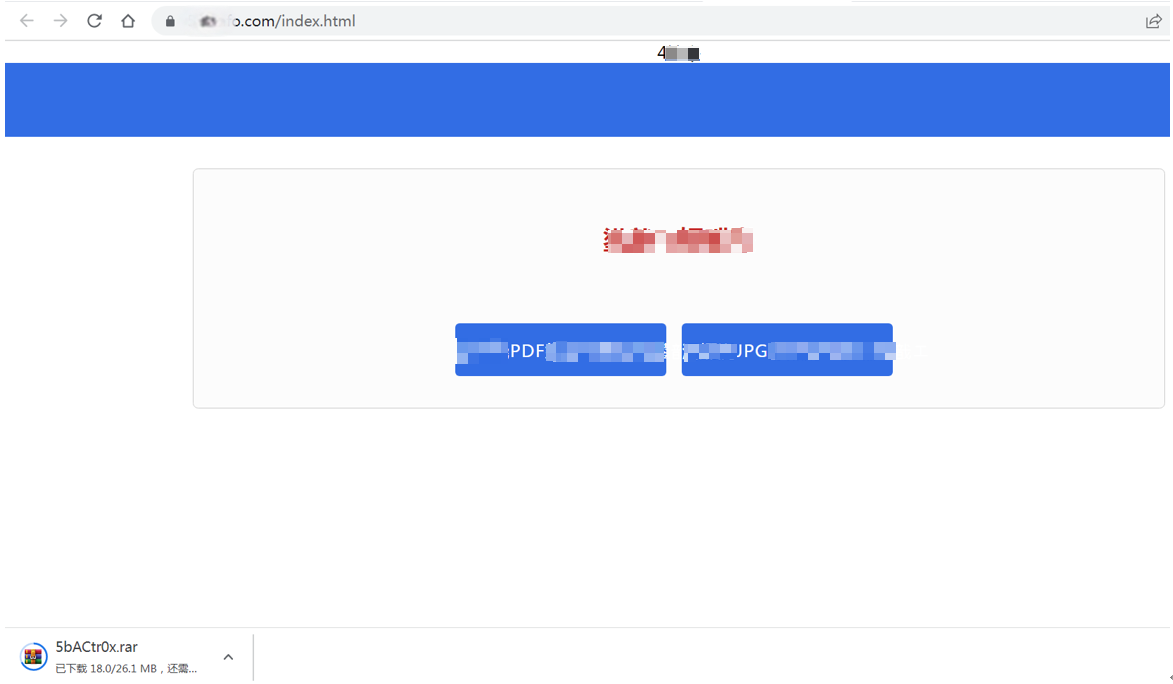Click the blue JPG button
The height and width of the screenshot is (684, 1173).
coord(787,350)
